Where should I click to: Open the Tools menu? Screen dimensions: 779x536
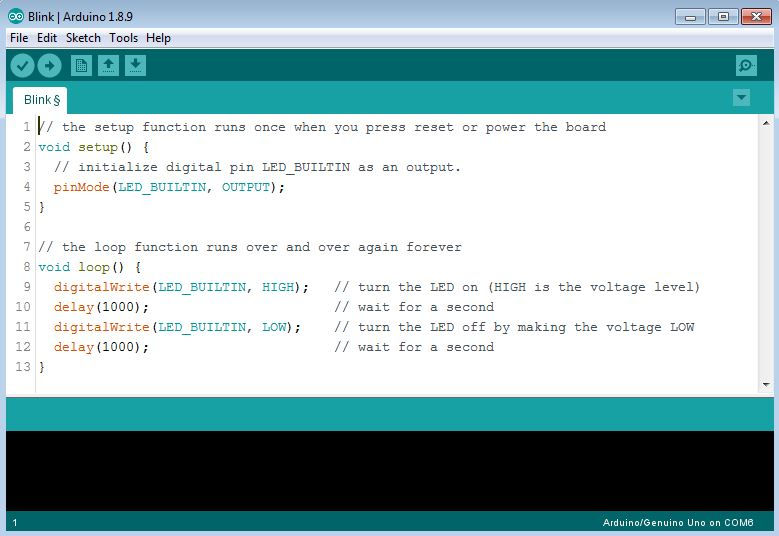[x=123, y=38]
